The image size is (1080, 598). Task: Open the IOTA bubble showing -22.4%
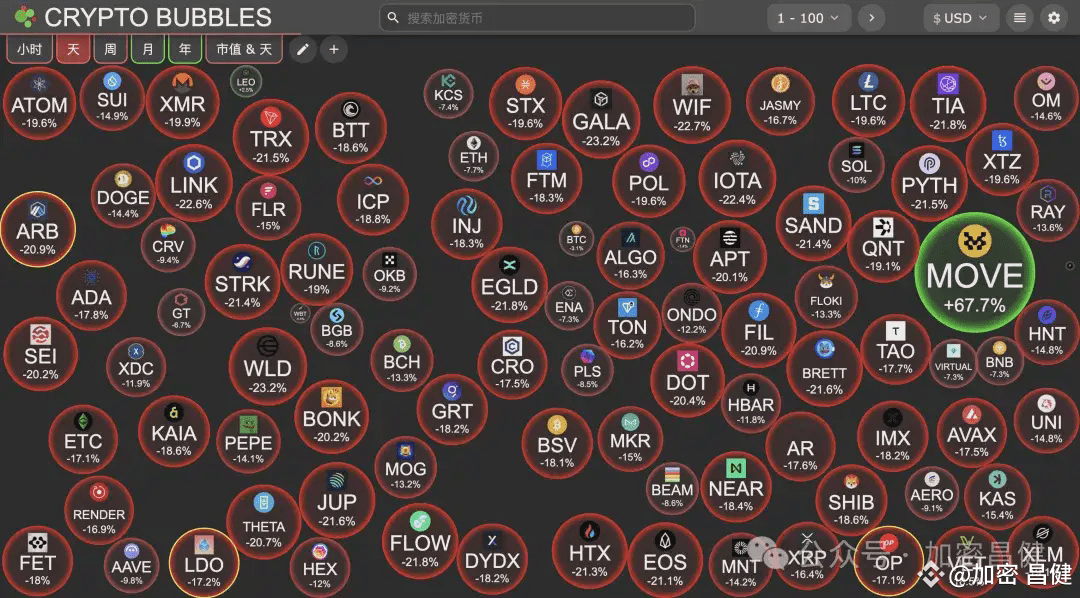point(737,178)
